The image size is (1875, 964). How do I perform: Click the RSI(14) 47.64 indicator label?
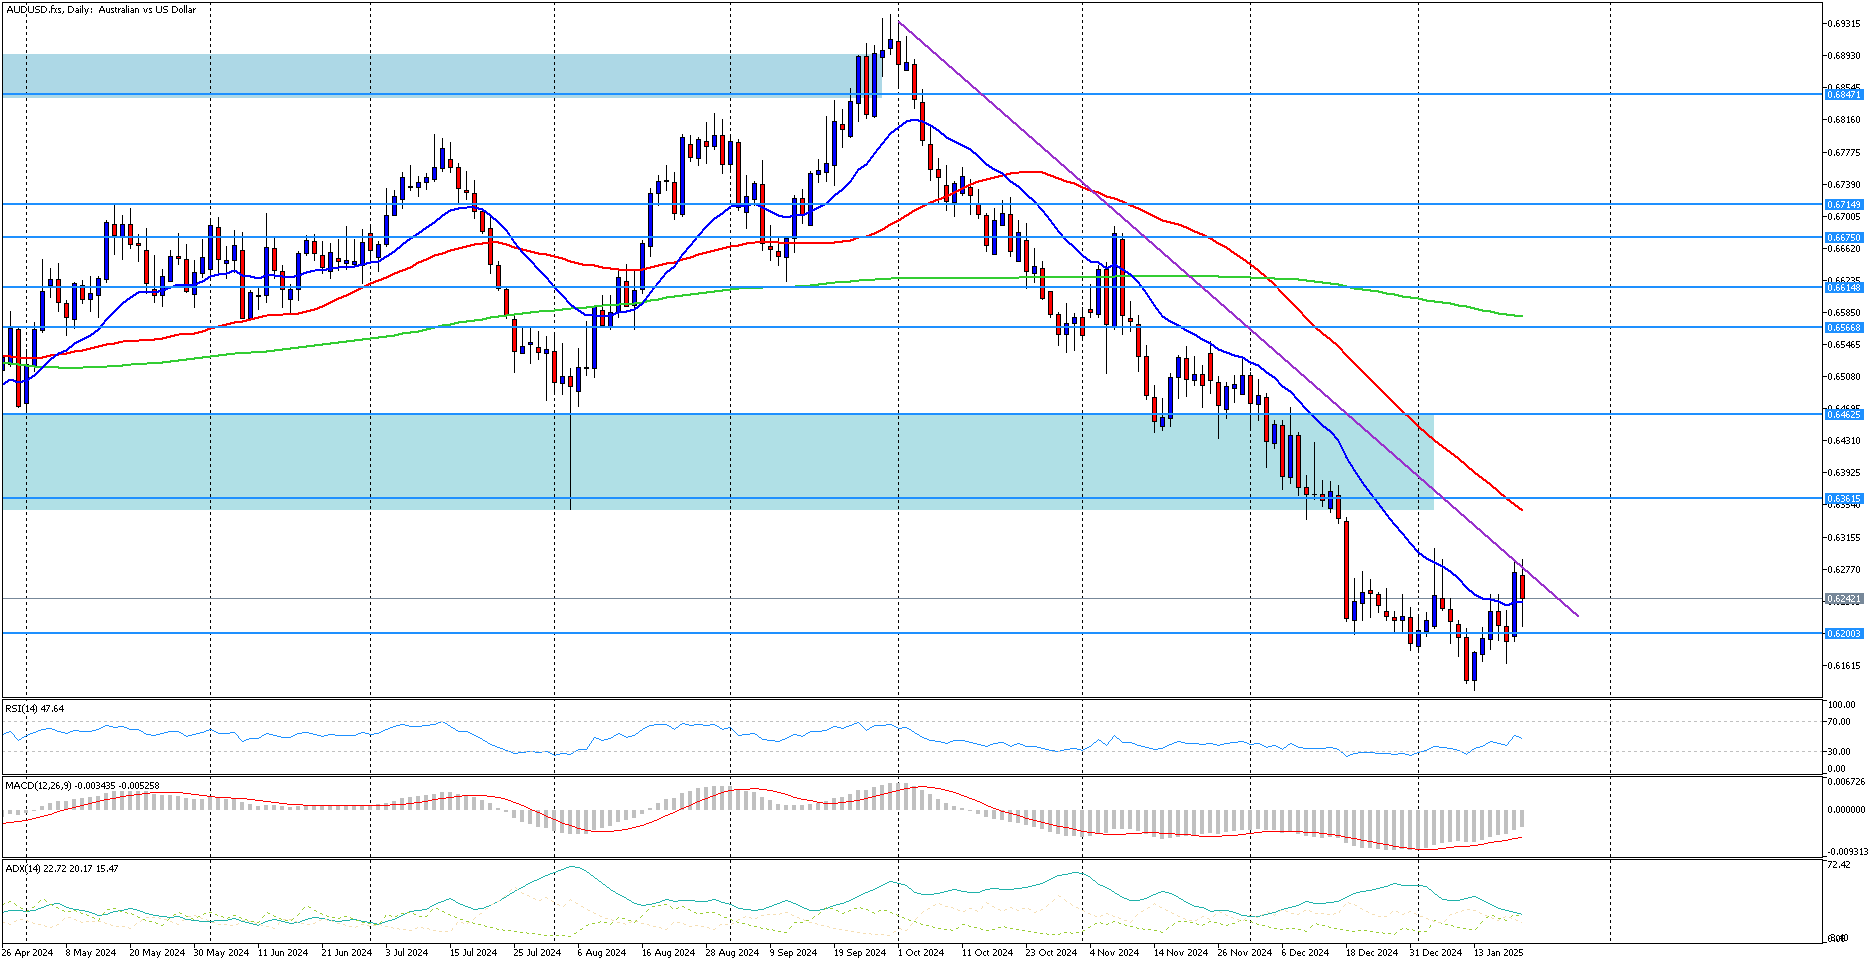[35, 708]
